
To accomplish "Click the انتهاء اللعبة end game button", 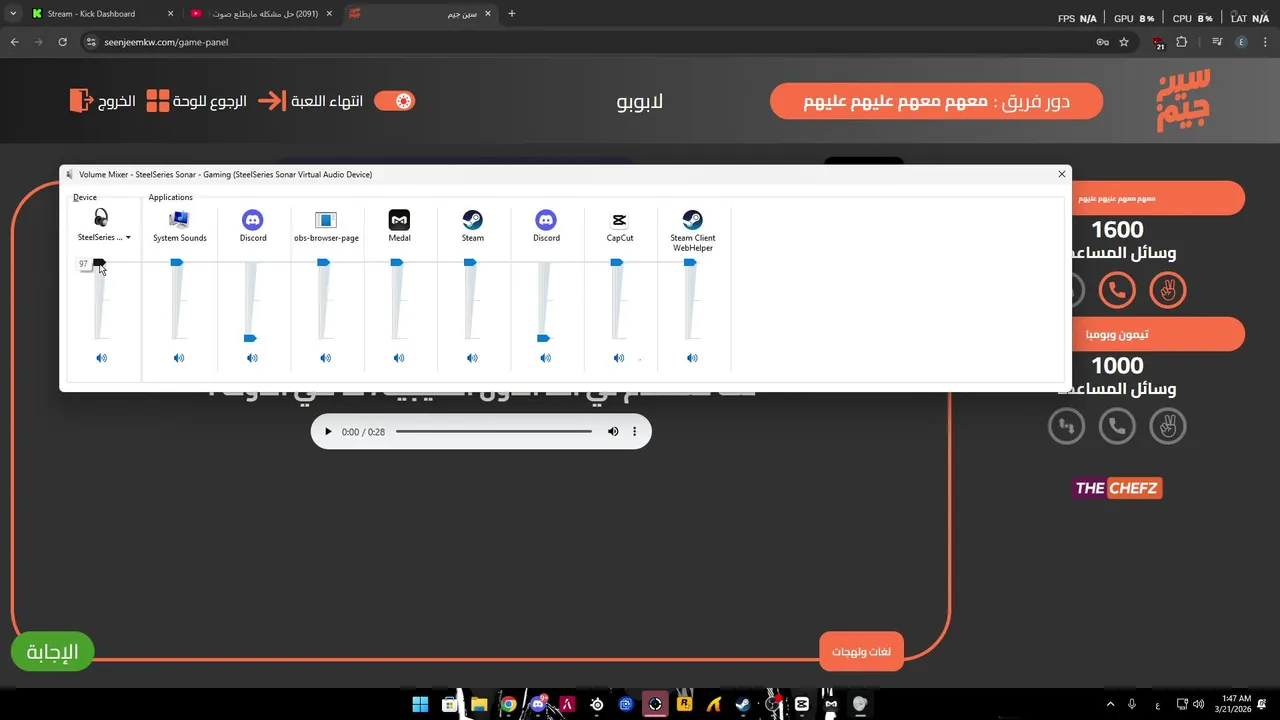I will [x=311, y=101].
